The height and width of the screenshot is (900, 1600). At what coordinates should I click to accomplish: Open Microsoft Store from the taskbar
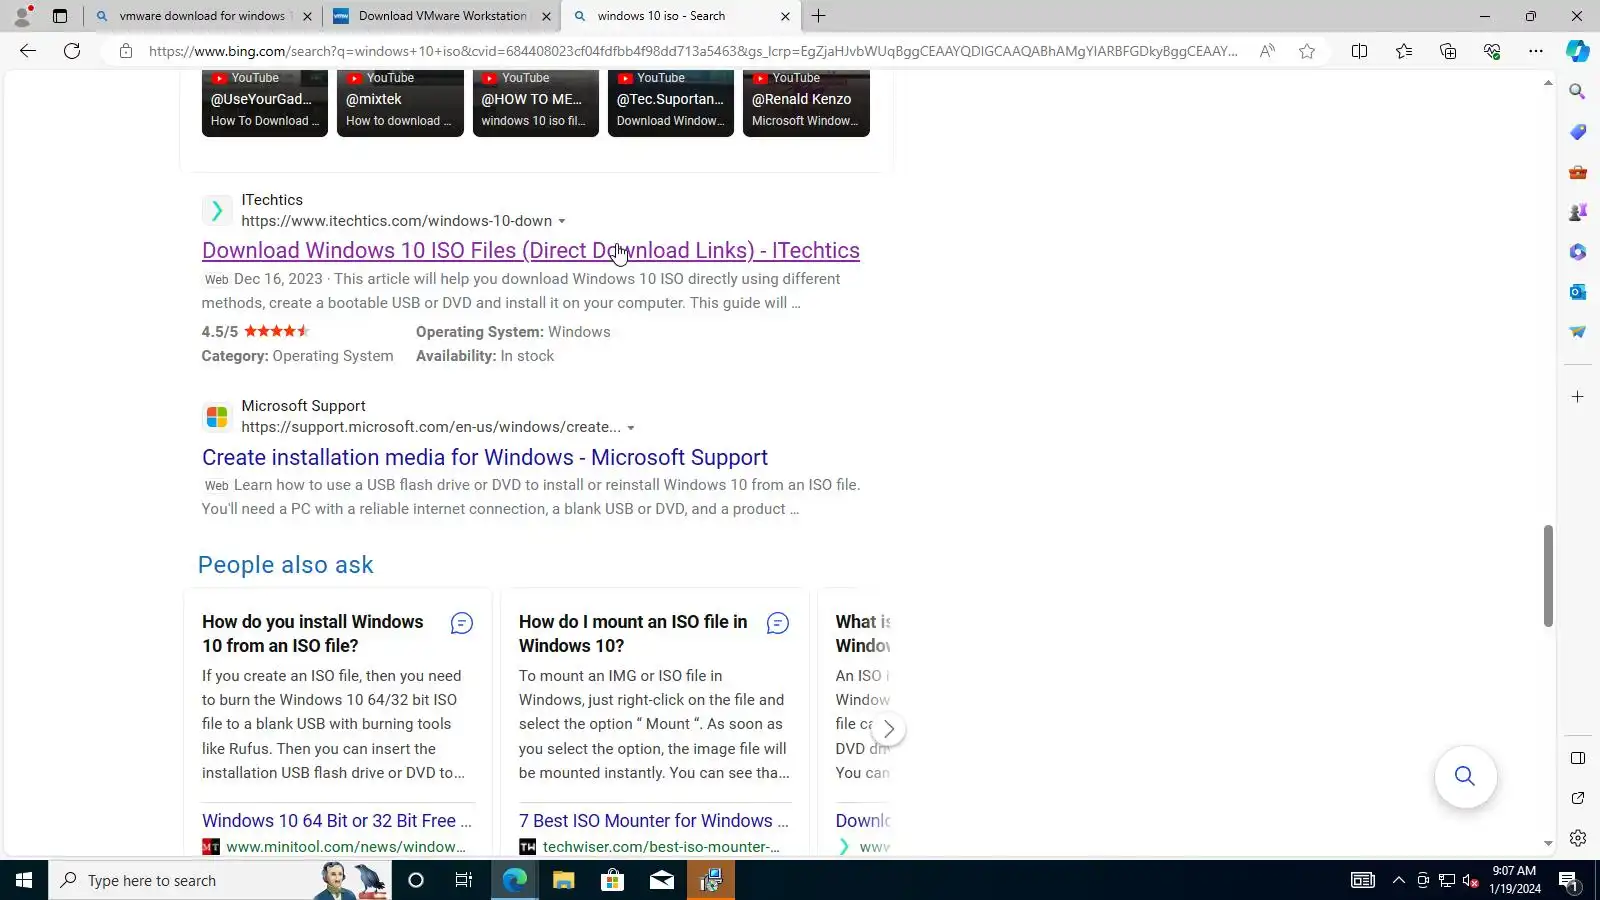612,880
